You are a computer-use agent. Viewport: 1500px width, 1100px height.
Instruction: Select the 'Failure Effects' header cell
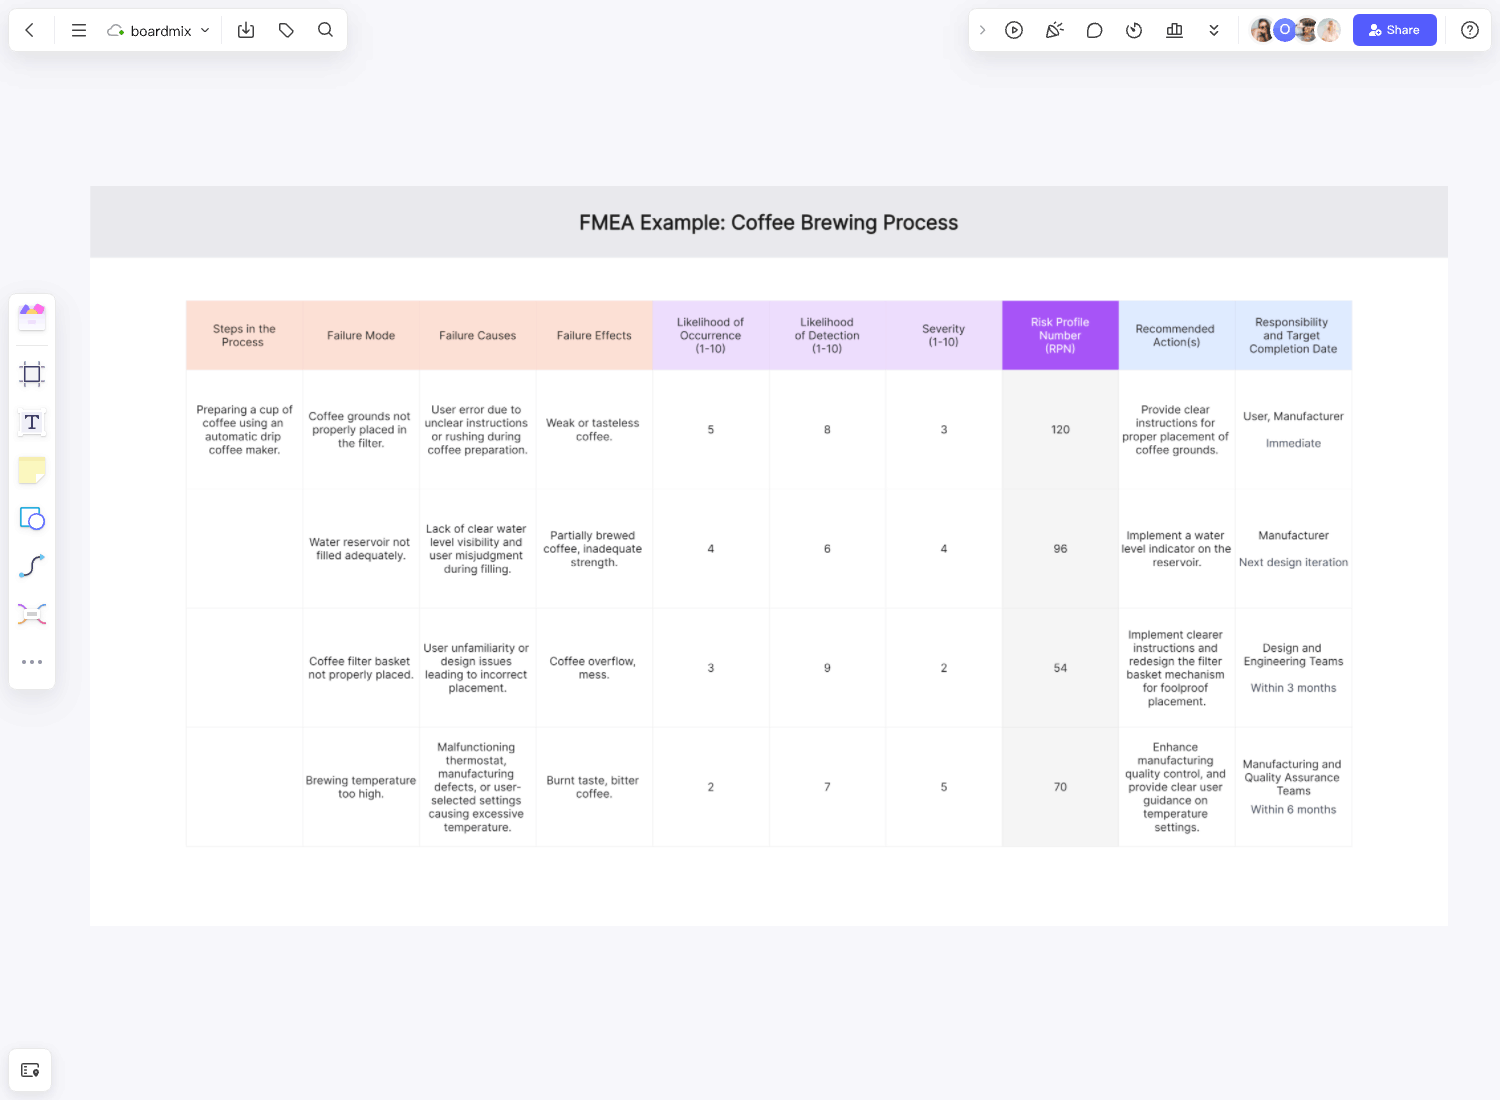[594, 335]
